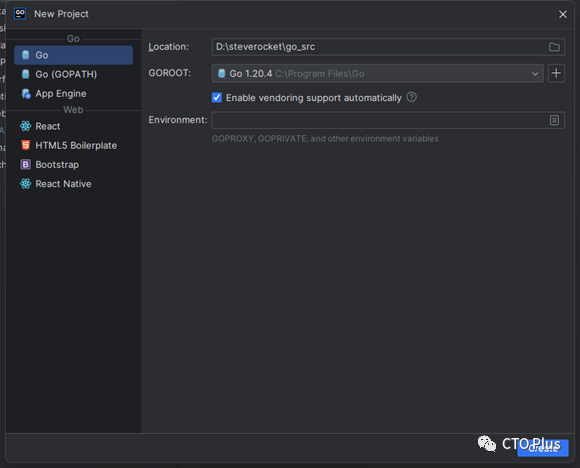Browse folder icon in Location field
This screenshot has width=580, height=468.
click(x=554, y=47)
